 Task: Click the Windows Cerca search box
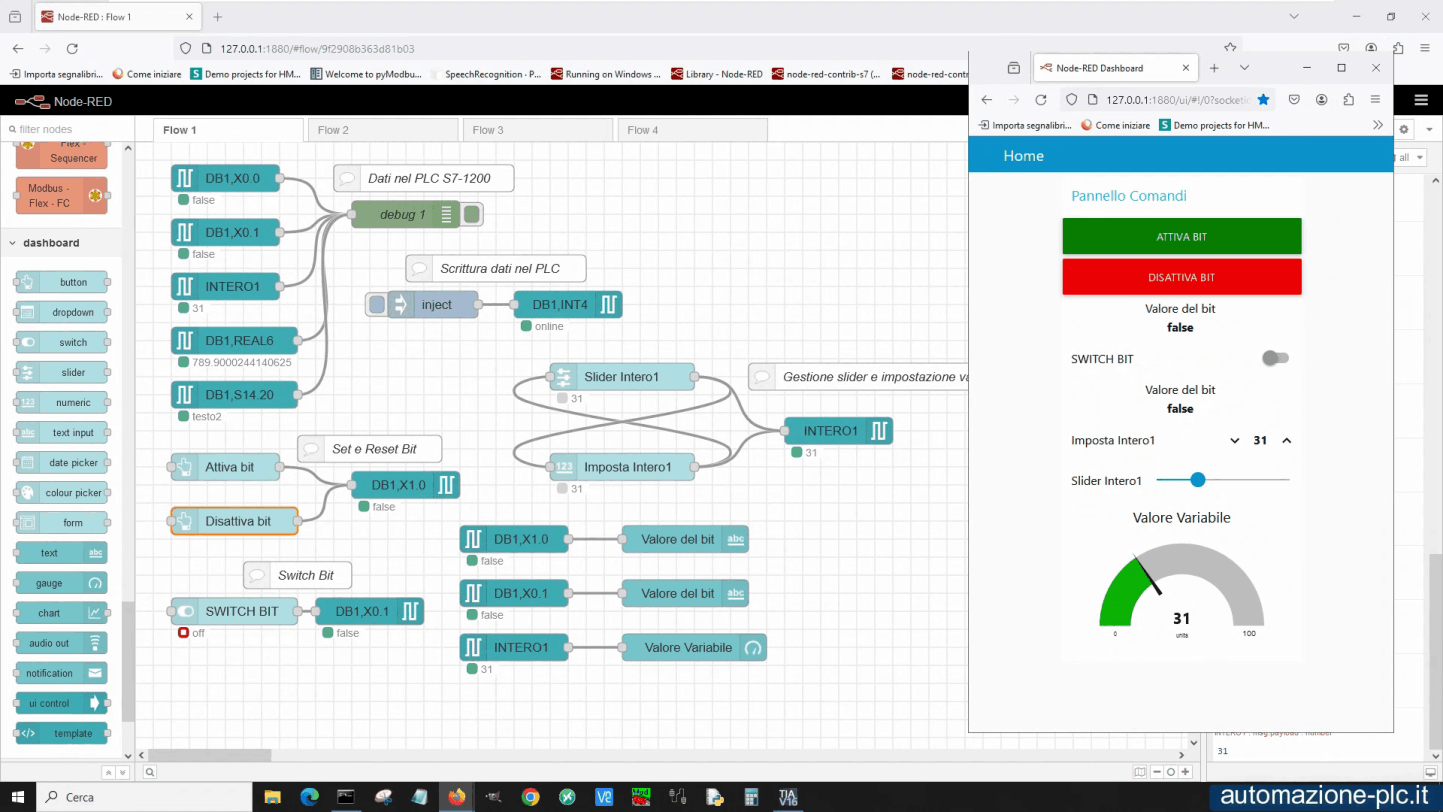(146, 797)
